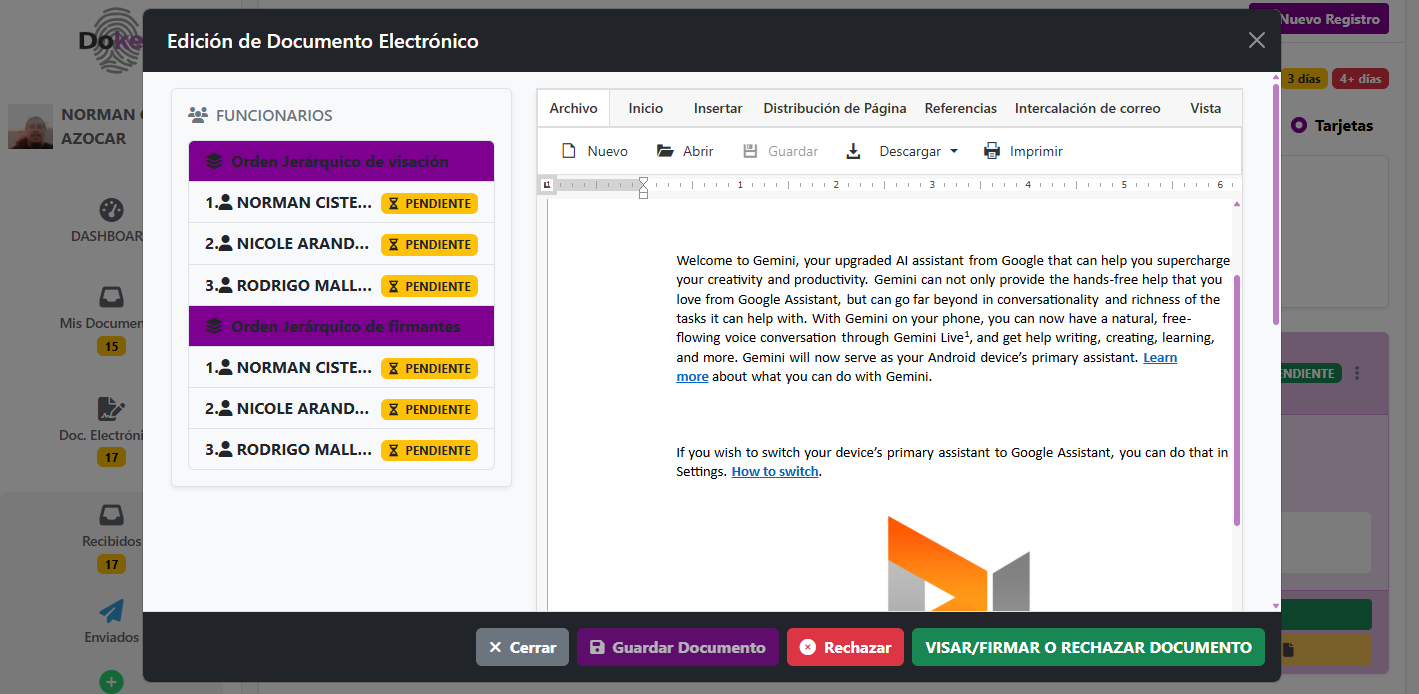Viewport: 1419px width, 694px height.
Task: Click the Abrir folder icon
Action: [x=665, y=151]
